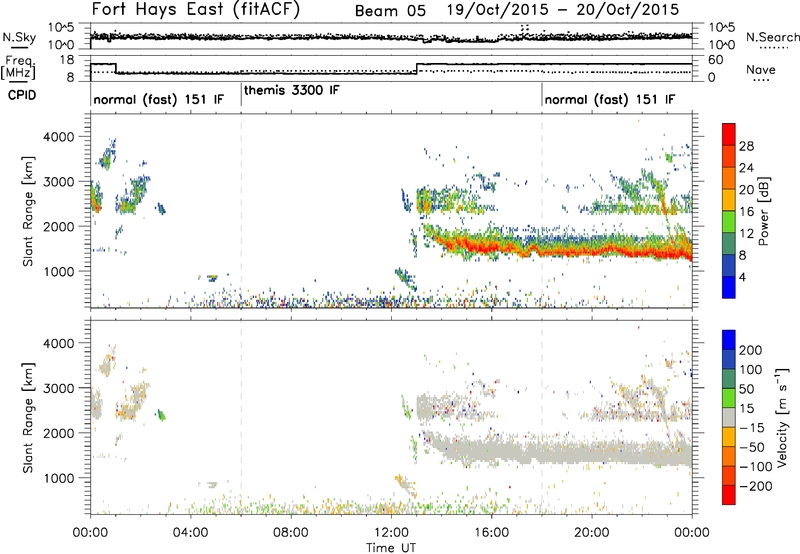This screenshot has height=554, width=800.
Task: Click the 'N.Search' legend label
Action: pos(772,37)
